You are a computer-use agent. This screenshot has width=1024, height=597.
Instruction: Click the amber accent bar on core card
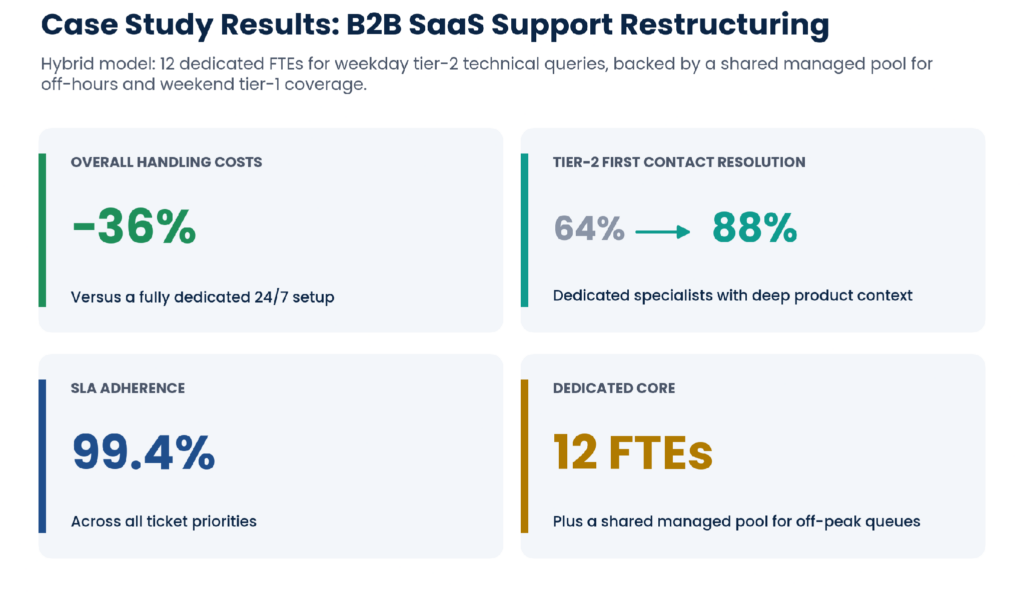click(524, 456)
